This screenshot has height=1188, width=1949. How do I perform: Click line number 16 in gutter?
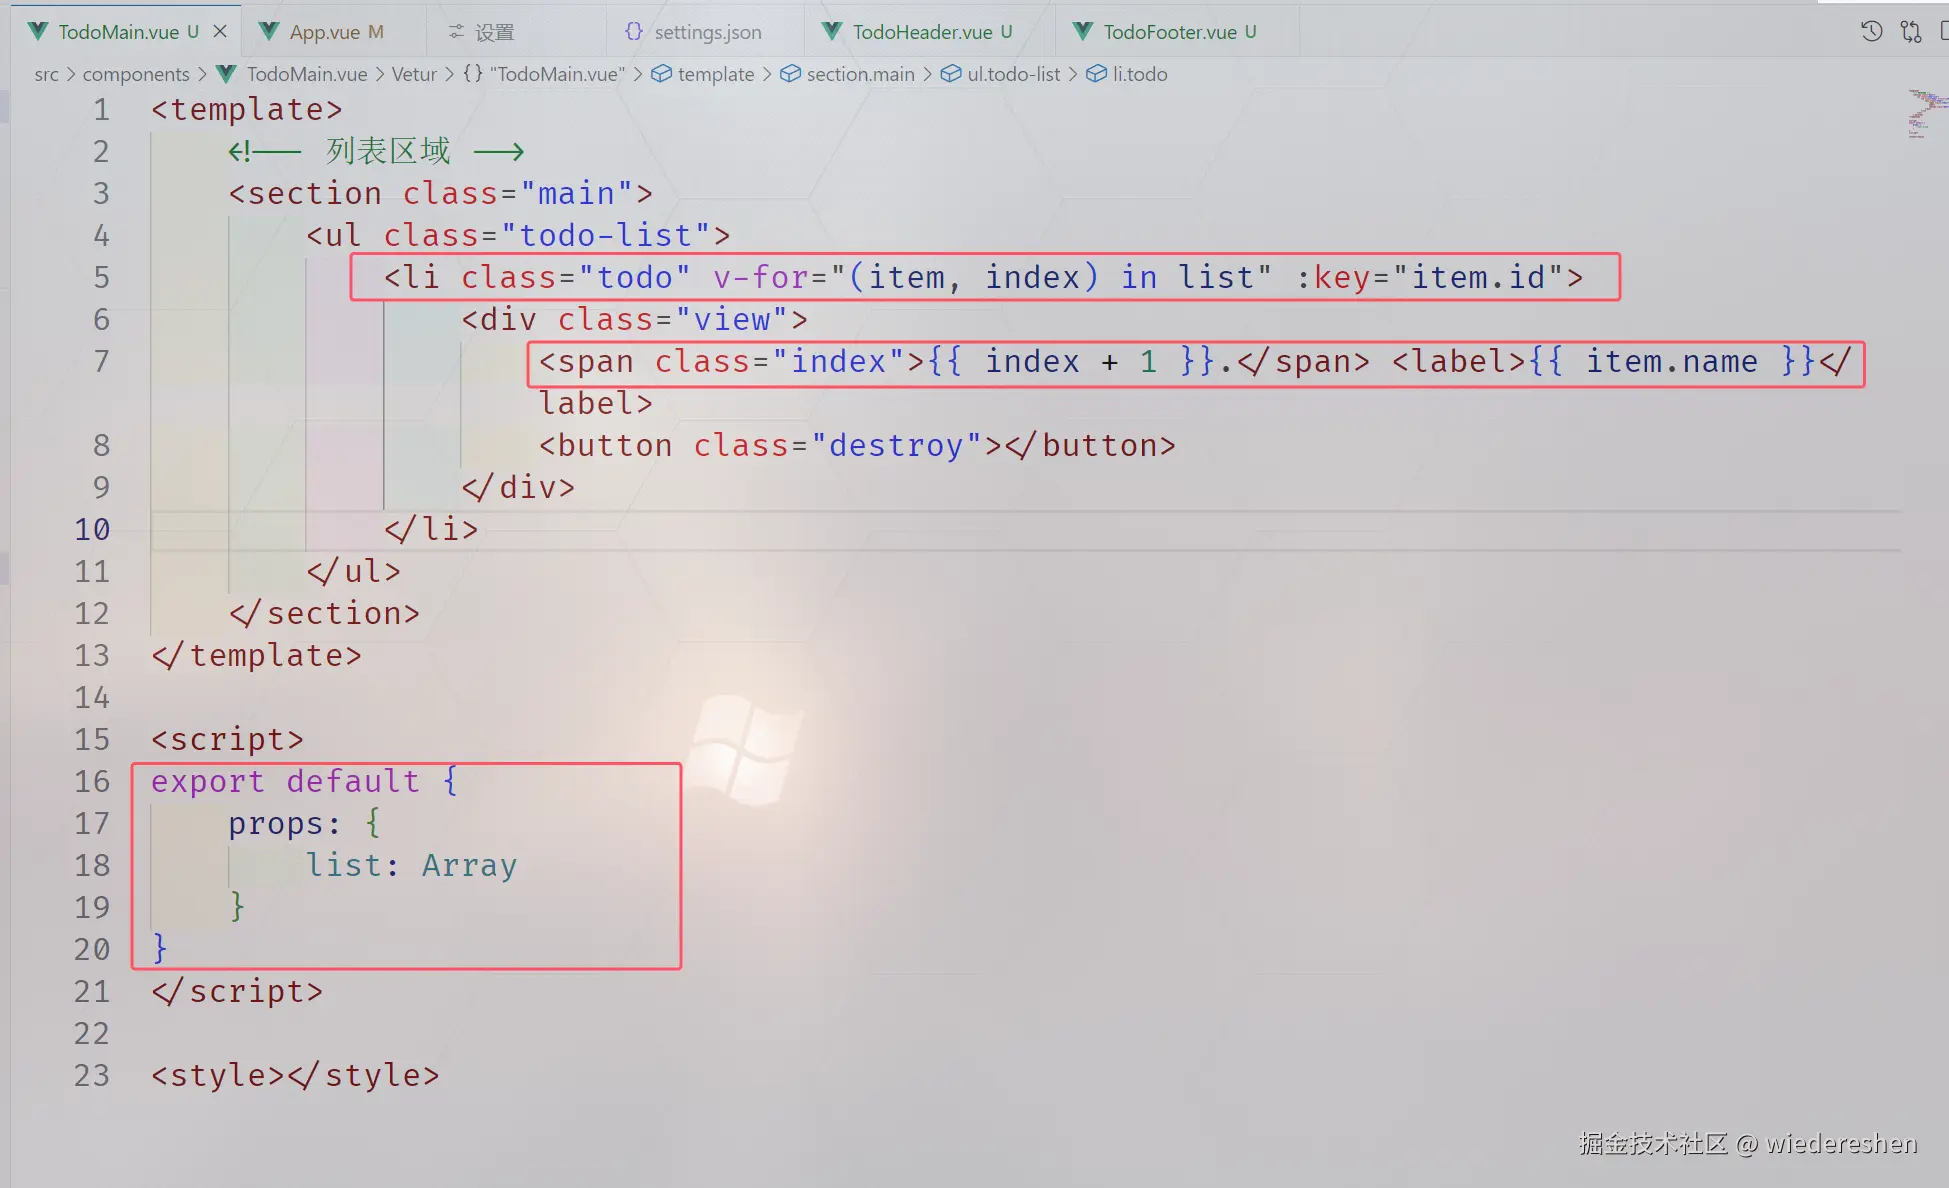tap(92, 781)
